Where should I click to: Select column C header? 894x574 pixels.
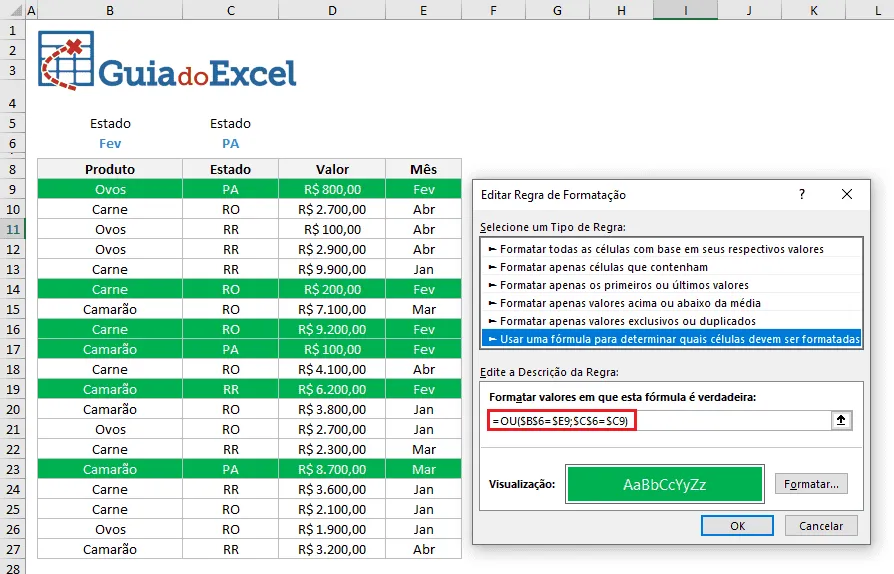click(230, 10)
